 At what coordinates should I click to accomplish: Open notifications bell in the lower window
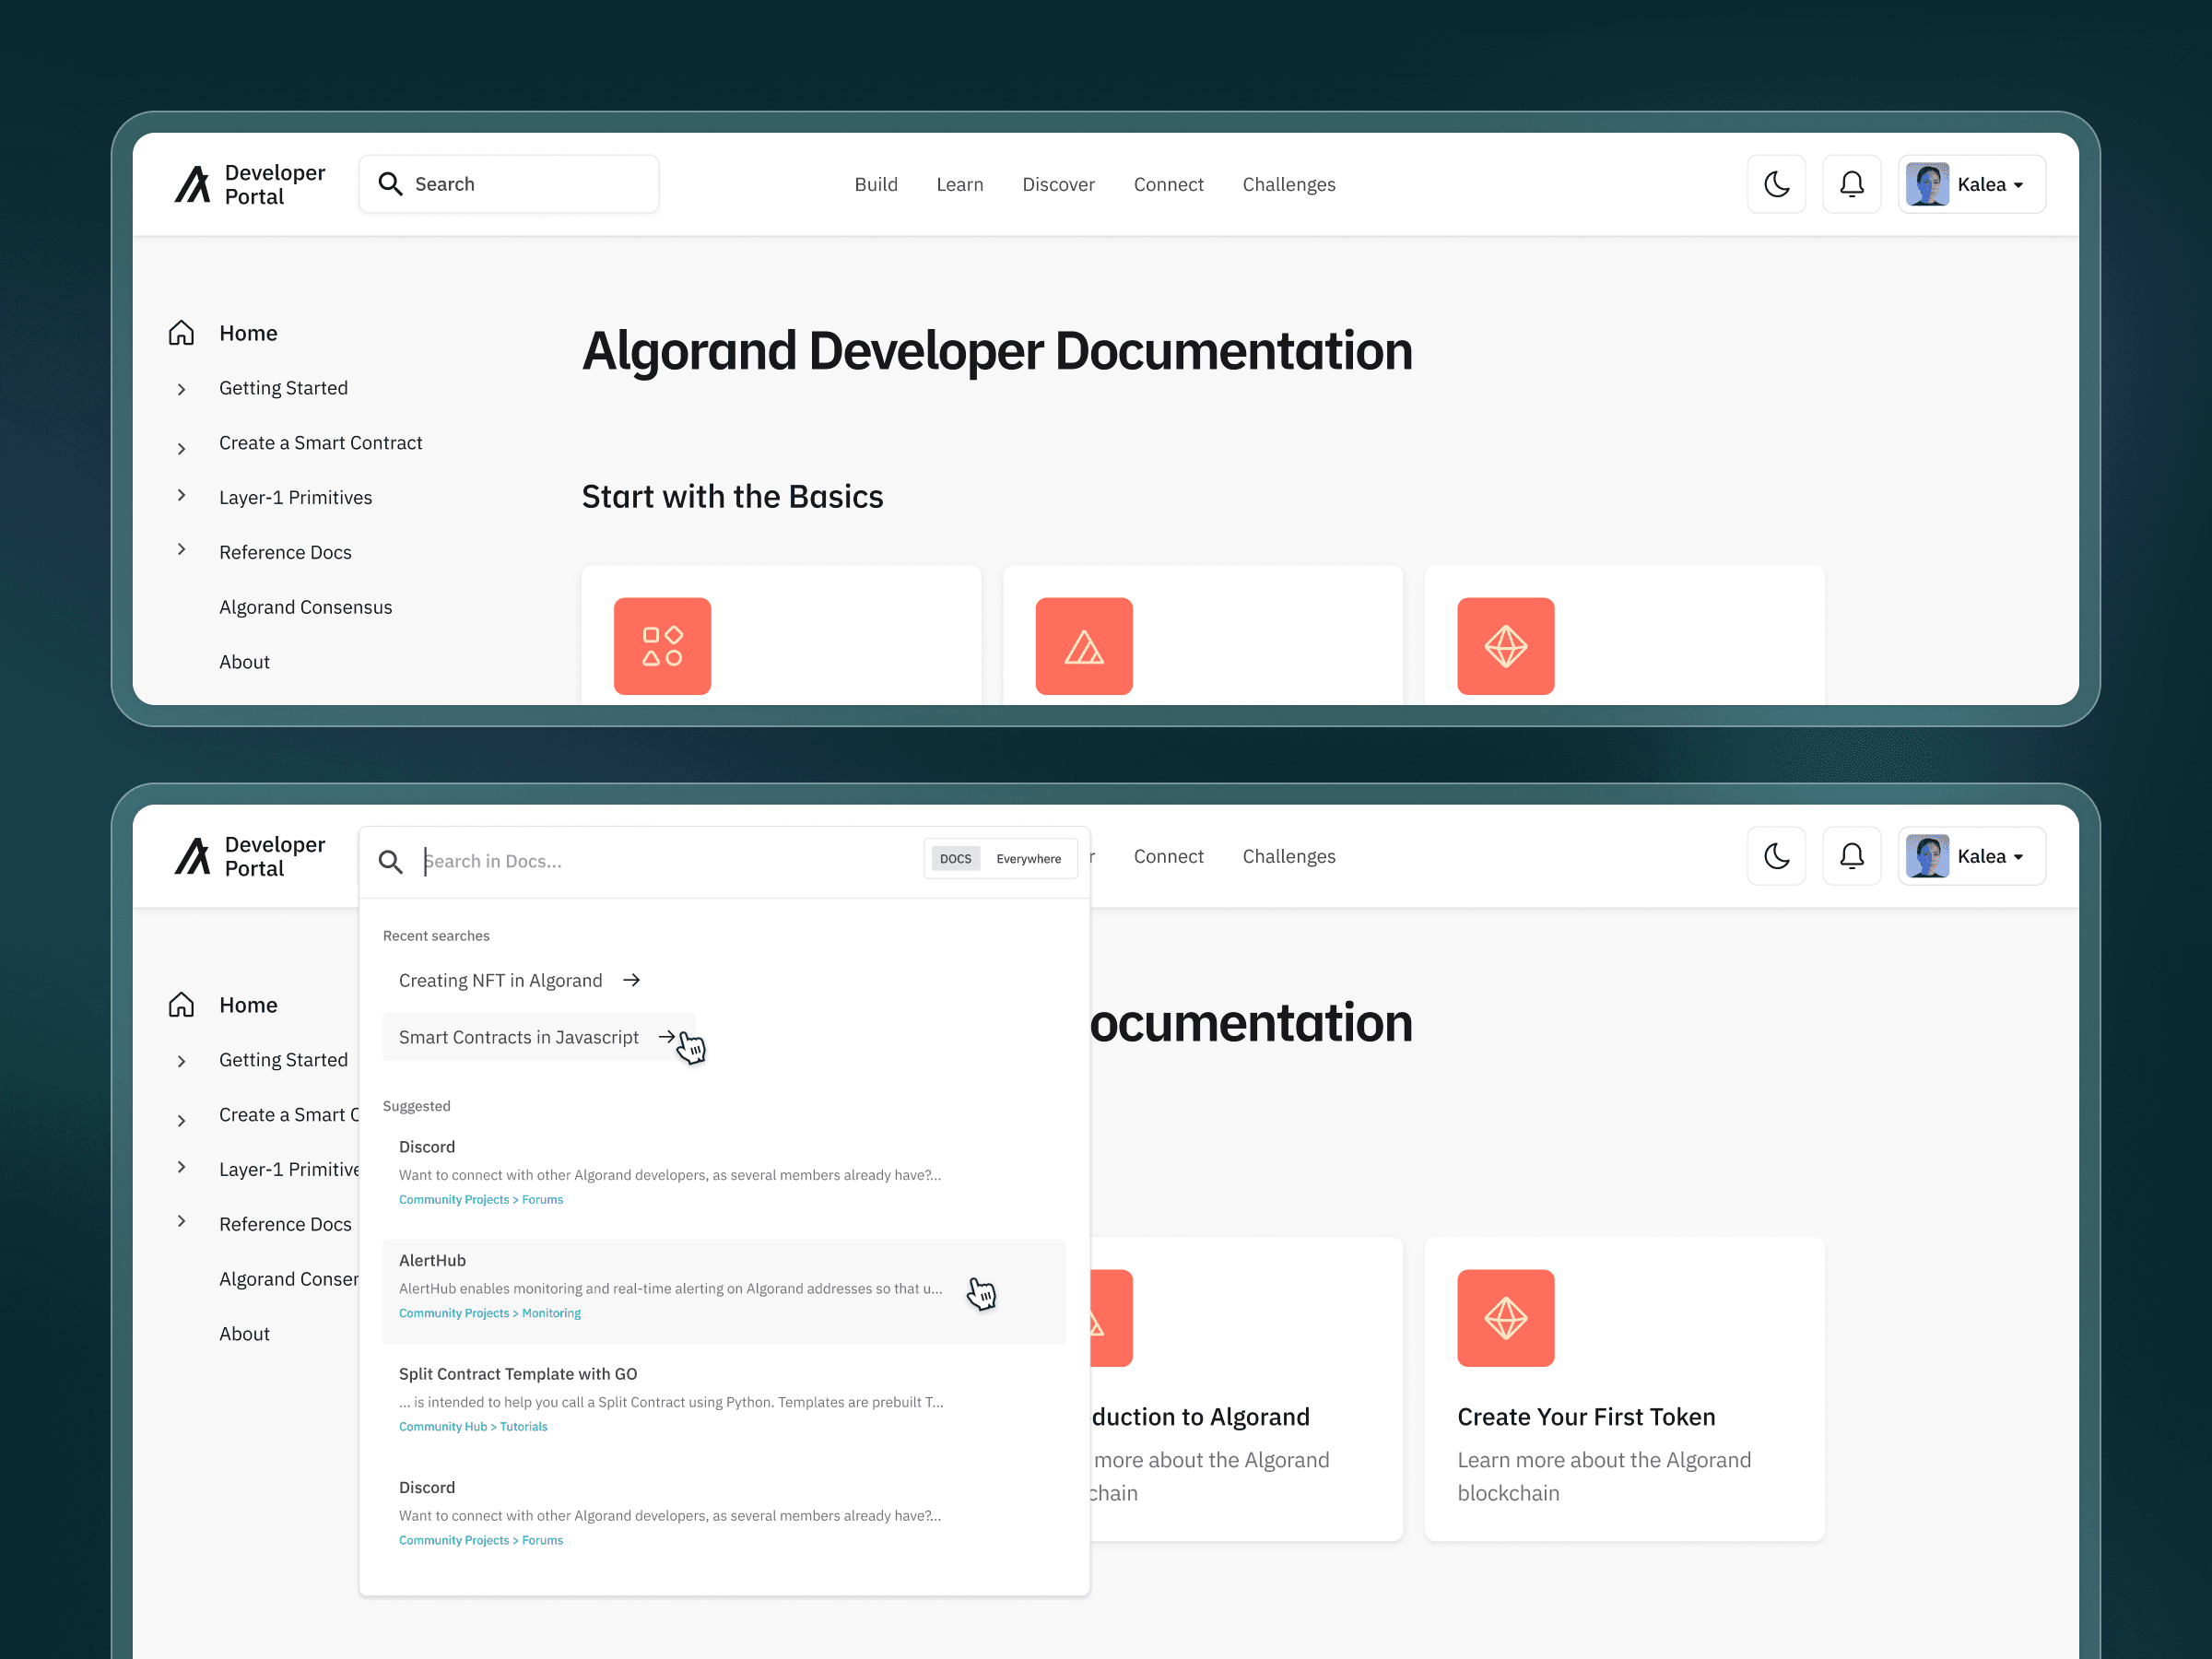[1851, 856]
